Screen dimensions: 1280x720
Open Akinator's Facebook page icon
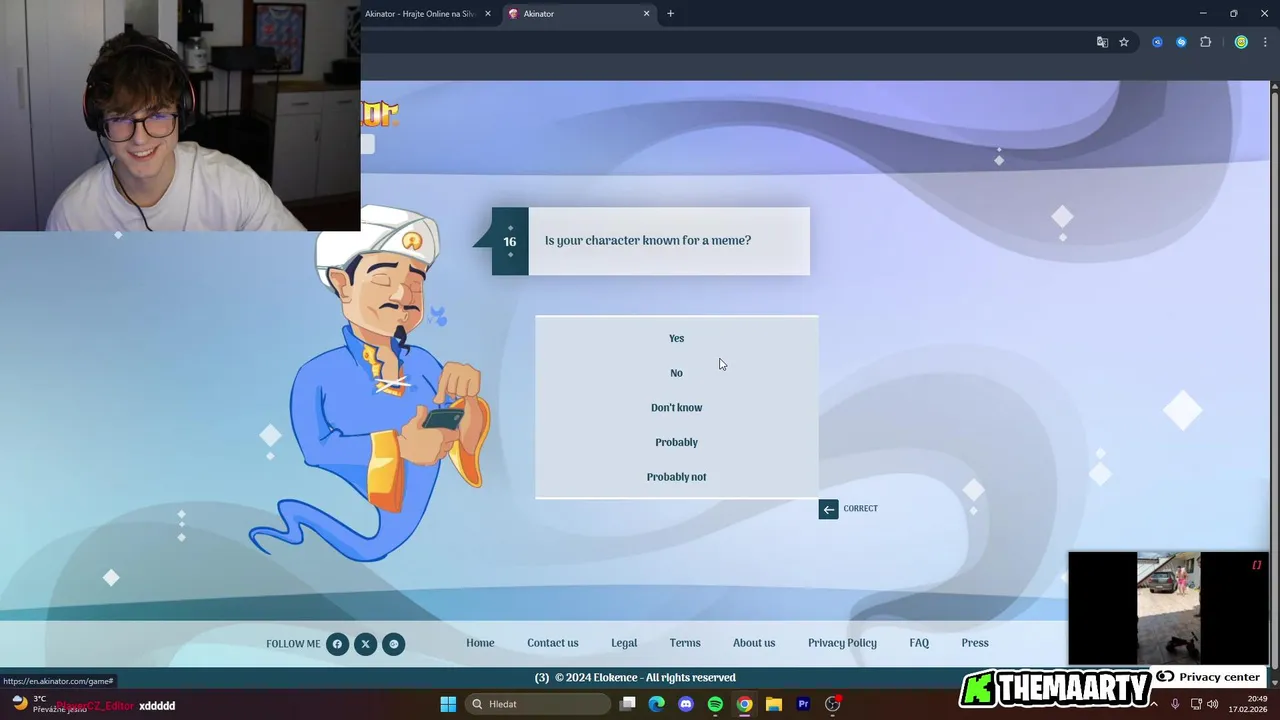coord(337,644)
